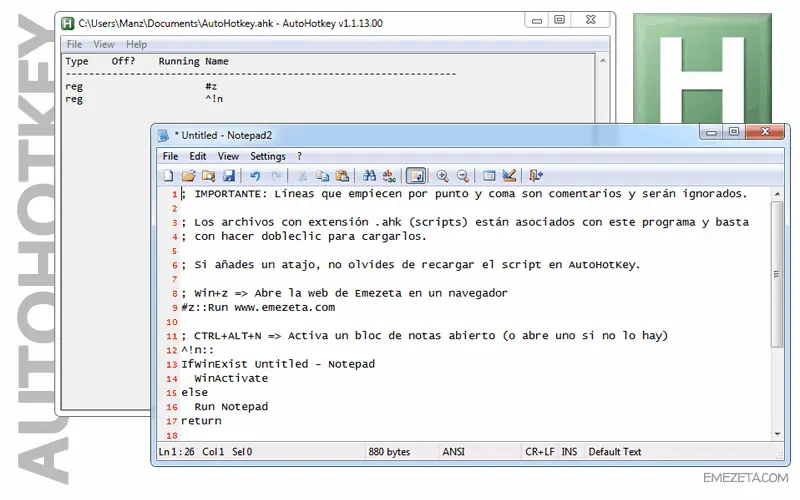Click the CR+LF line ending status entry

[540, 452]
